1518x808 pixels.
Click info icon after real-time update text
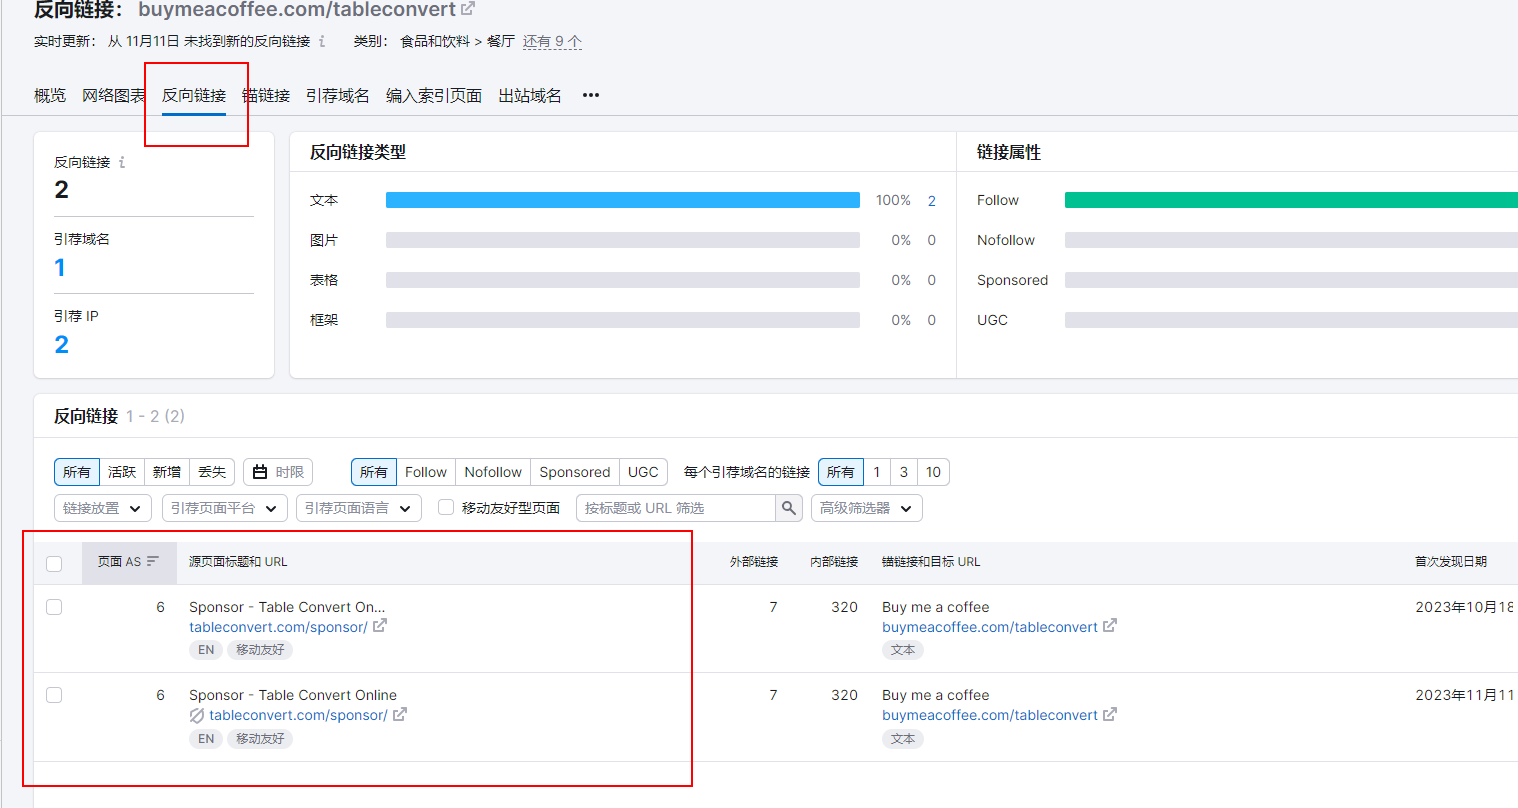[x=322, y=42]
